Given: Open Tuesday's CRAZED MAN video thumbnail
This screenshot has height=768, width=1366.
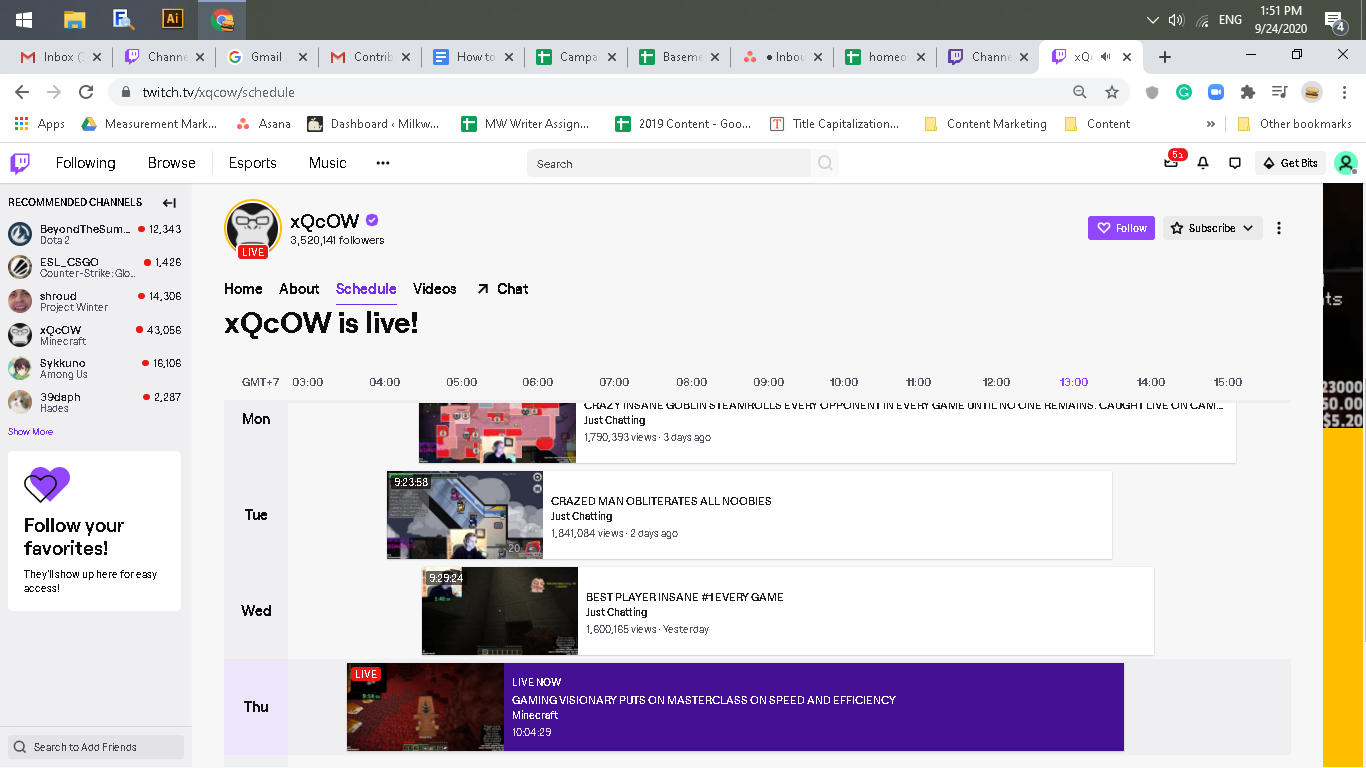Looking at the screenshot, I should click(x=465, y=515).
